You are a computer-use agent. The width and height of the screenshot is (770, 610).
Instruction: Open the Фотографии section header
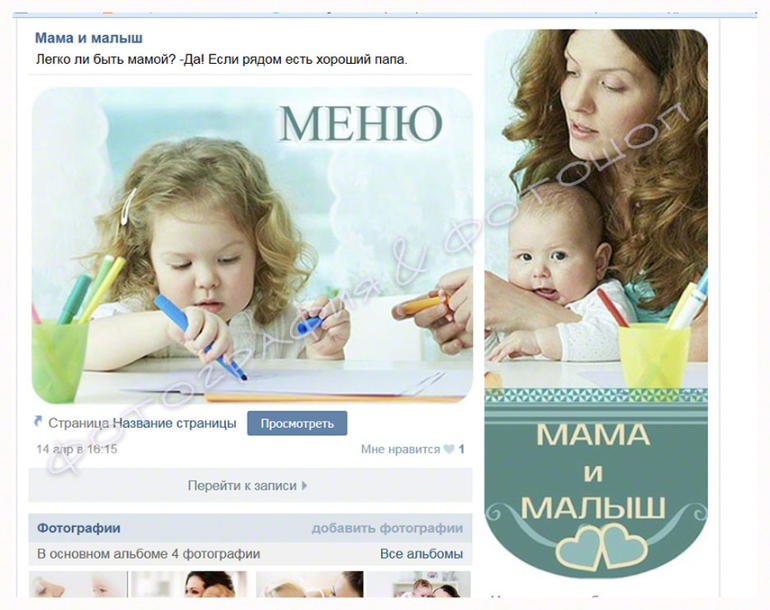79,528
